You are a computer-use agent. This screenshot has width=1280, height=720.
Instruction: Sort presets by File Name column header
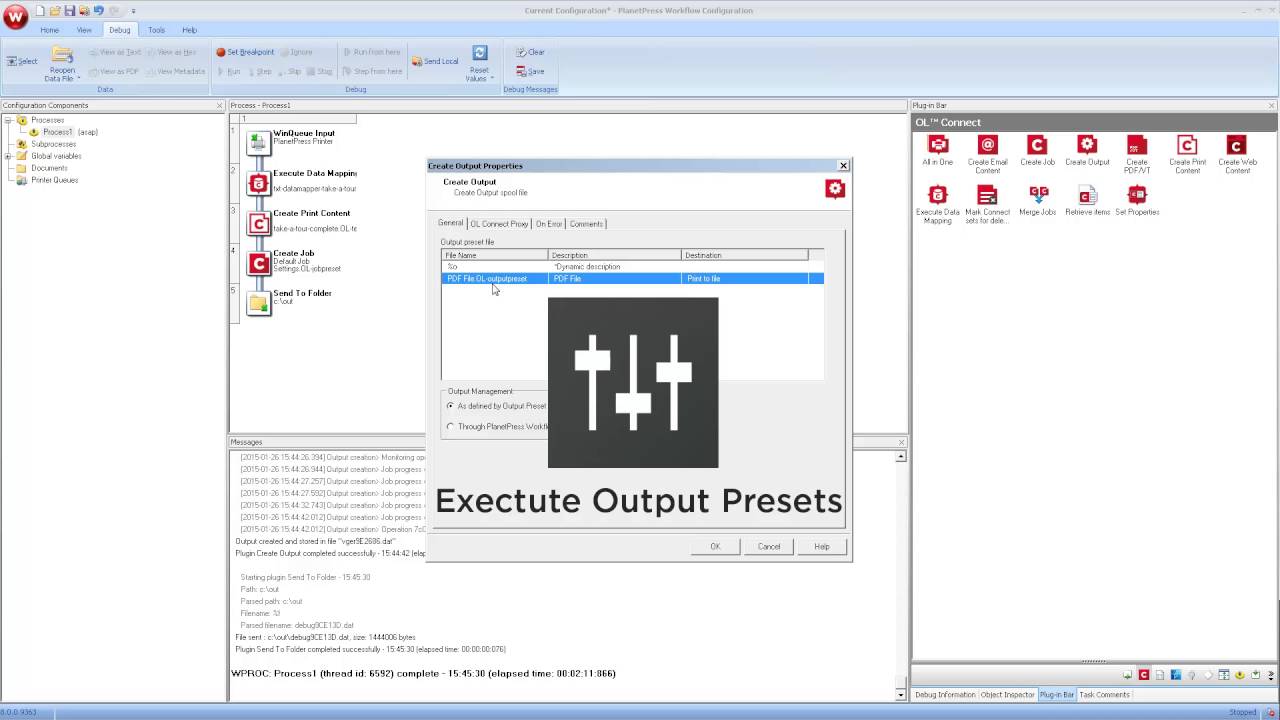496,256
